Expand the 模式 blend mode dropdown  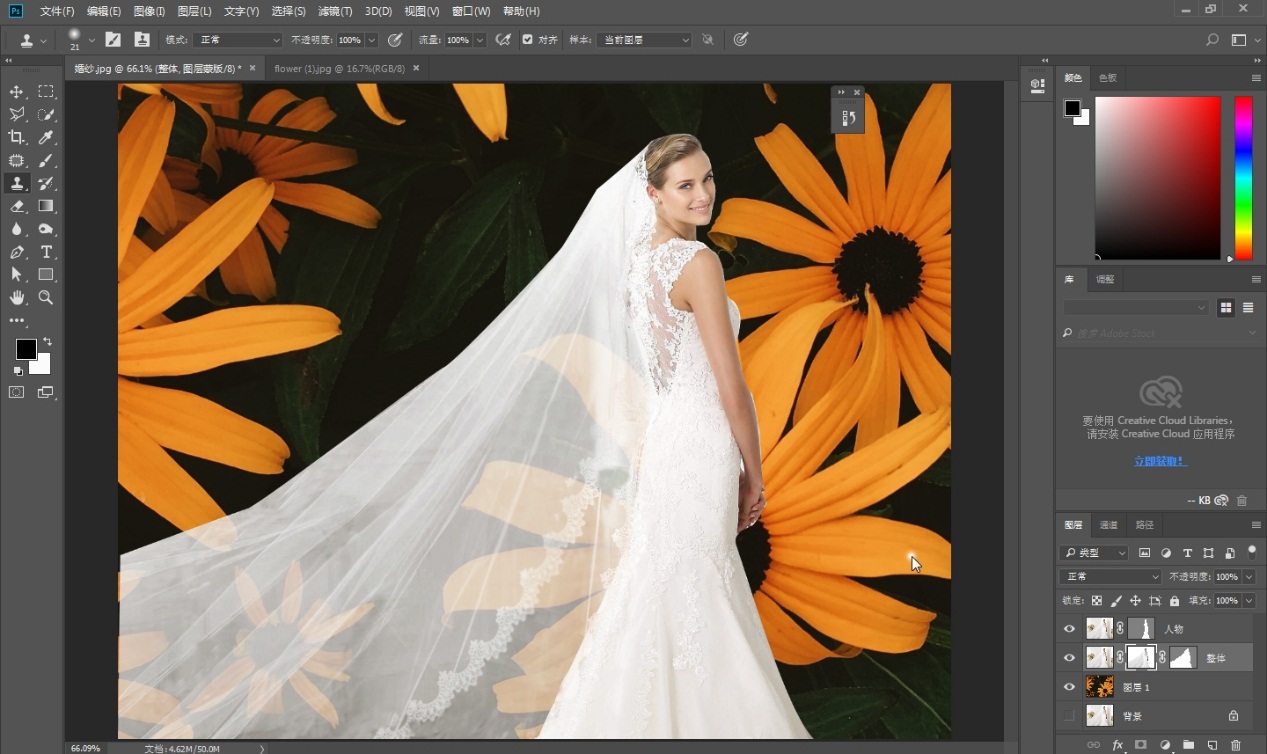(237, 40)
